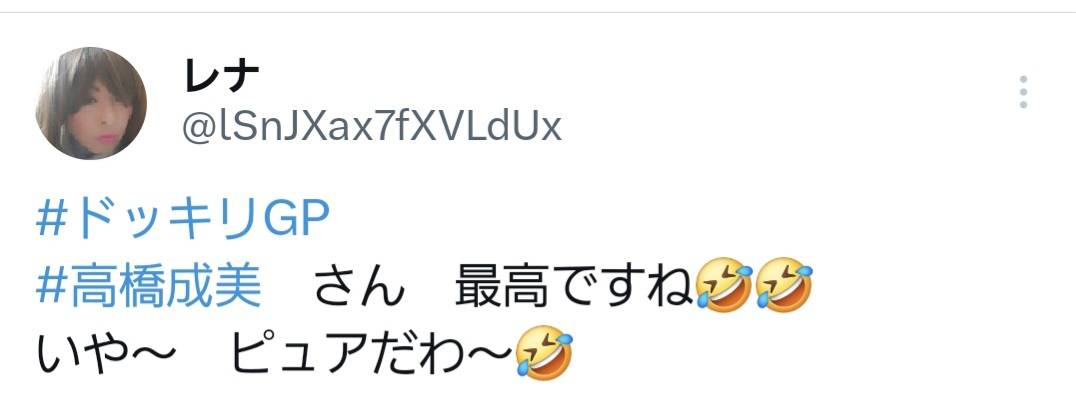
Task: Click the display name レナ
Action: (221, 75)
